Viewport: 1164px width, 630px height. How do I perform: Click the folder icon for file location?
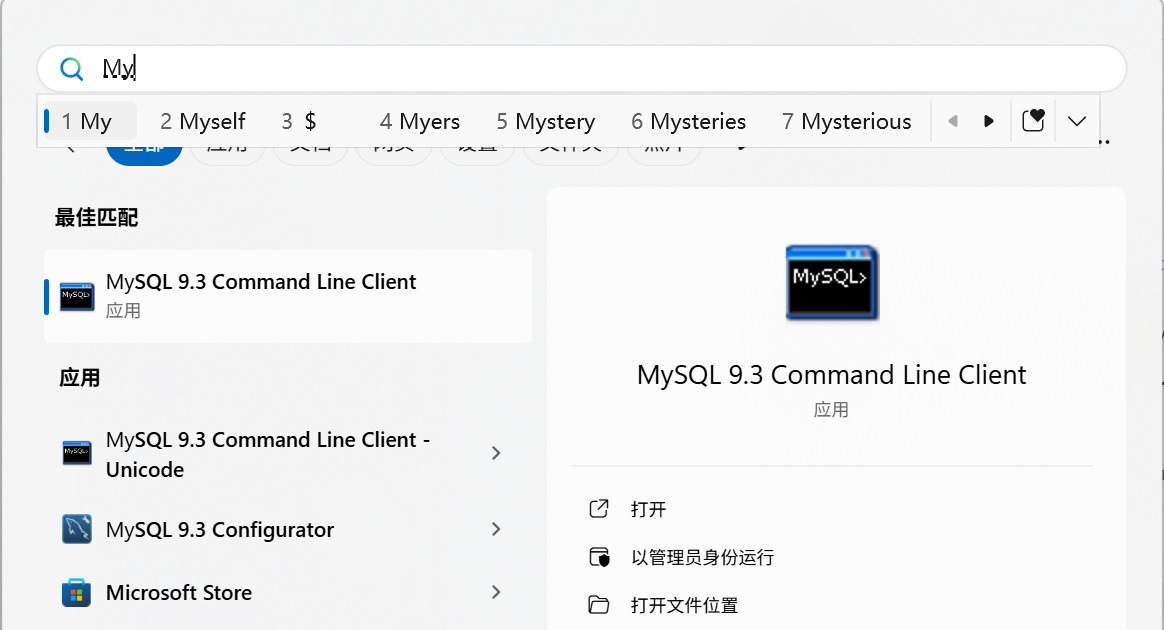coord(599,605)
